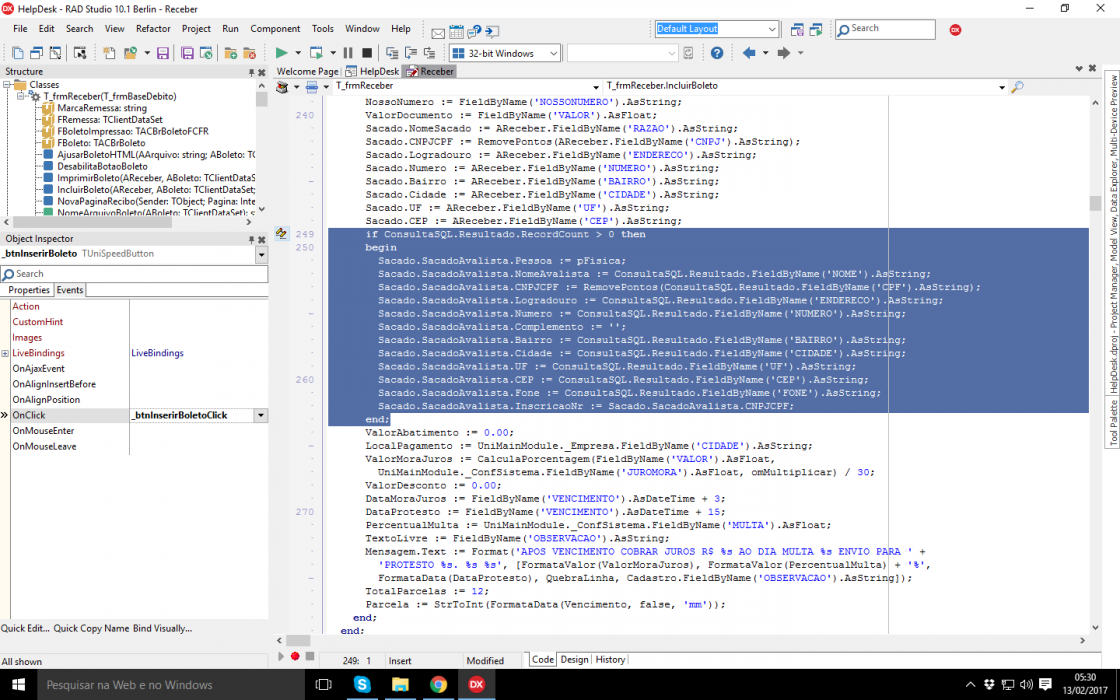The image size is (1120, 700).
Task: Open the File menu
Action: pyautogui.click(x=20, y=29)
